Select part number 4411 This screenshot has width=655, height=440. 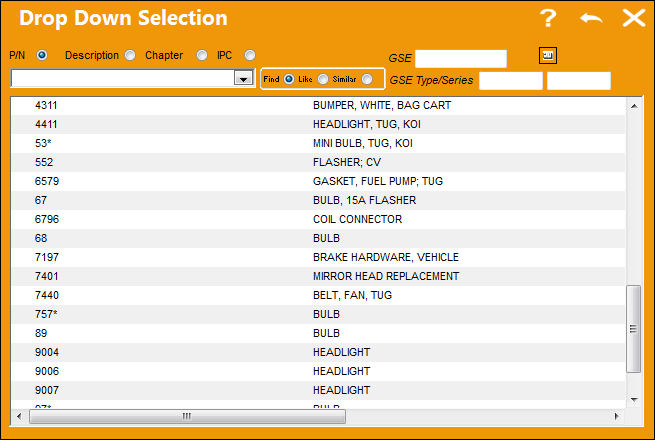coord(46,125)
